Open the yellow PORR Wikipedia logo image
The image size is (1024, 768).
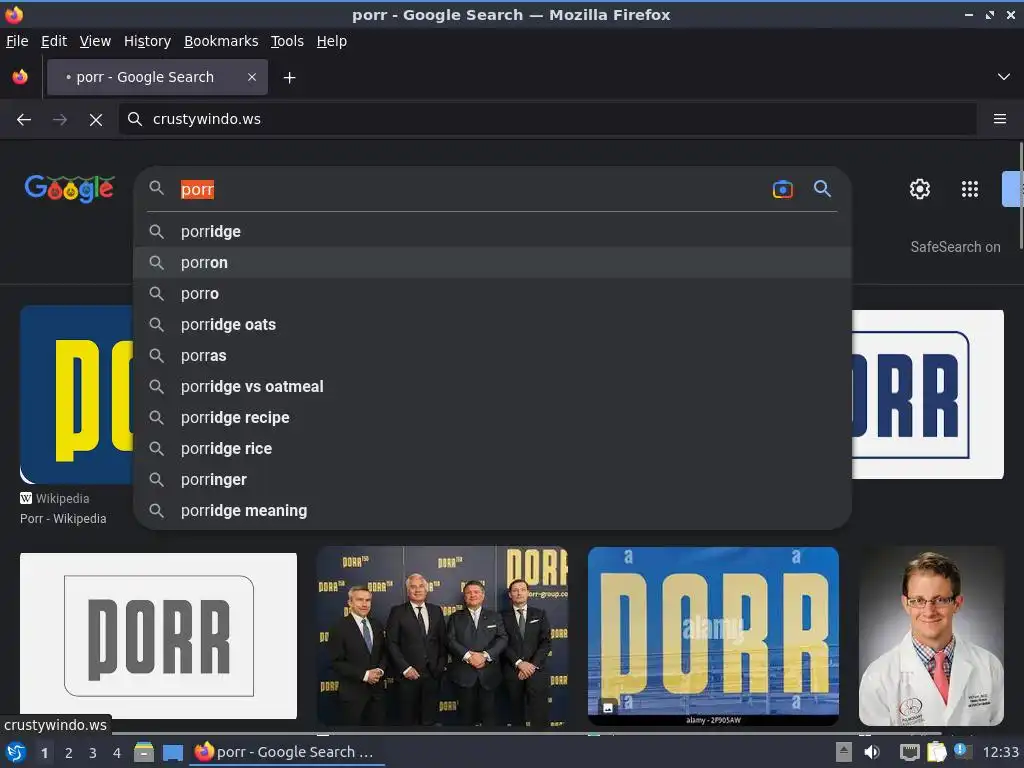[x=76, y=394]
